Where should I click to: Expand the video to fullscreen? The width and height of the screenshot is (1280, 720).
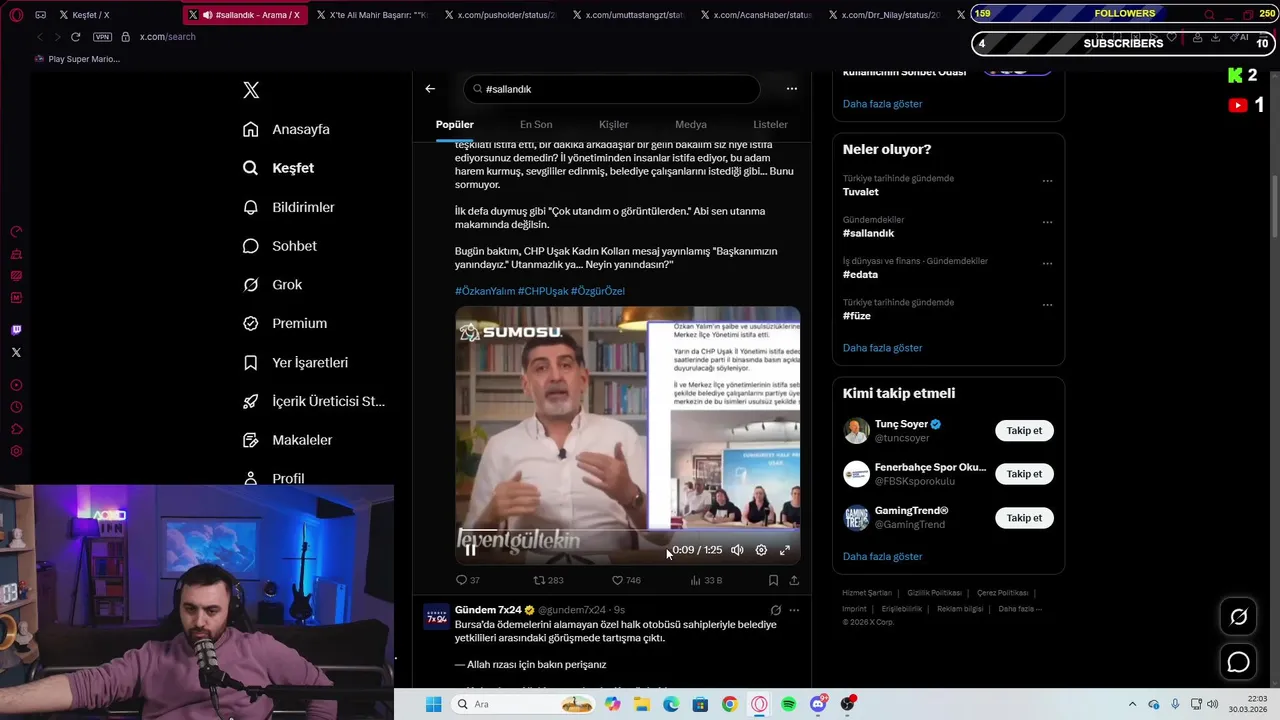(x=785, y=550)
